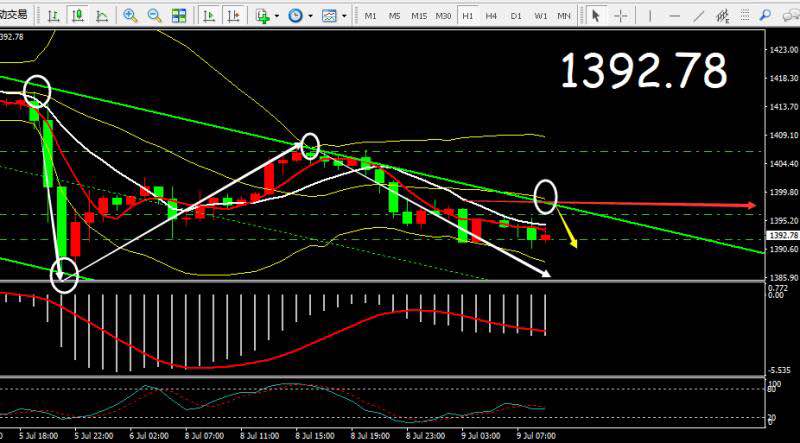This screenshot has height=443, width=800.
Task: Change chart to D1 daily timeframe
Action: click(x=516, y=16)
